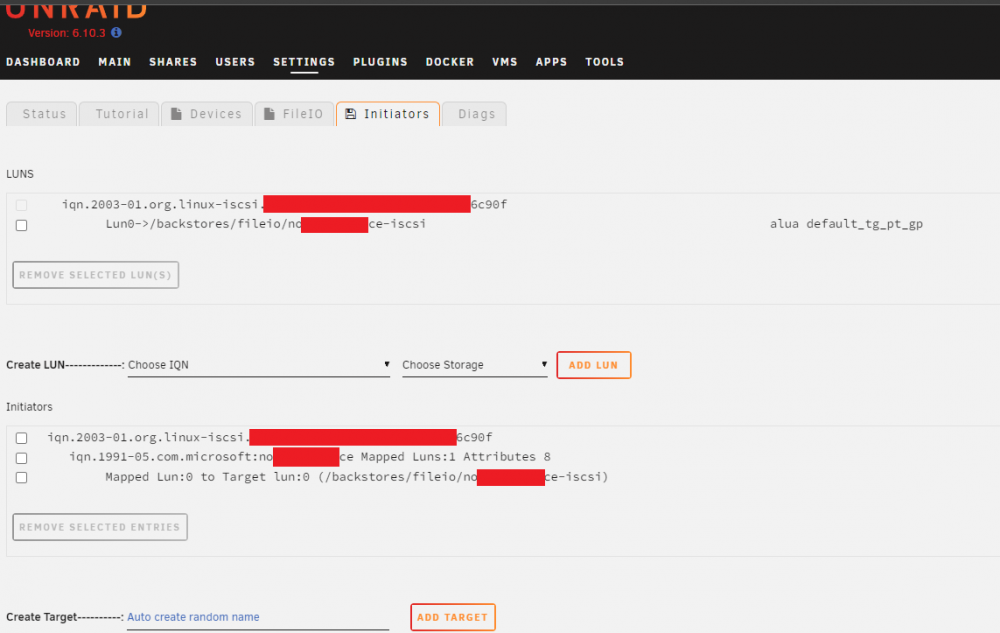Screen dimensions: 1000x633
Task: Open the Dashboard menu
Action: (x=43, y=62)
